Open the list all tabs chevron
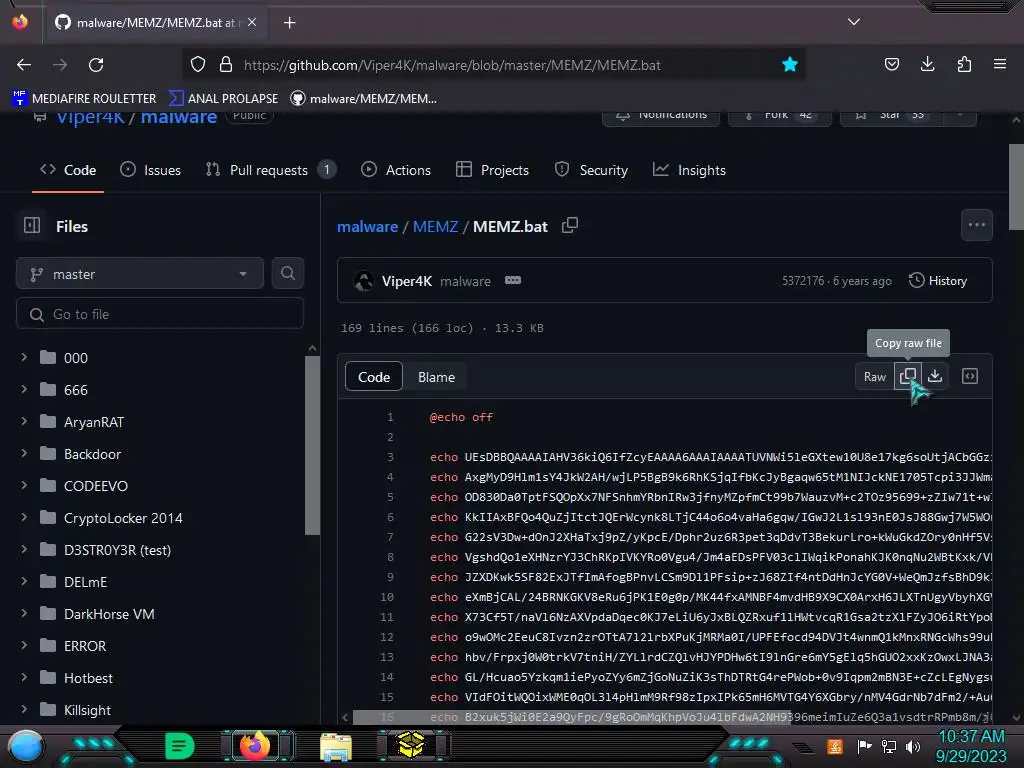The image size is (1024, 768). [854, 22]
